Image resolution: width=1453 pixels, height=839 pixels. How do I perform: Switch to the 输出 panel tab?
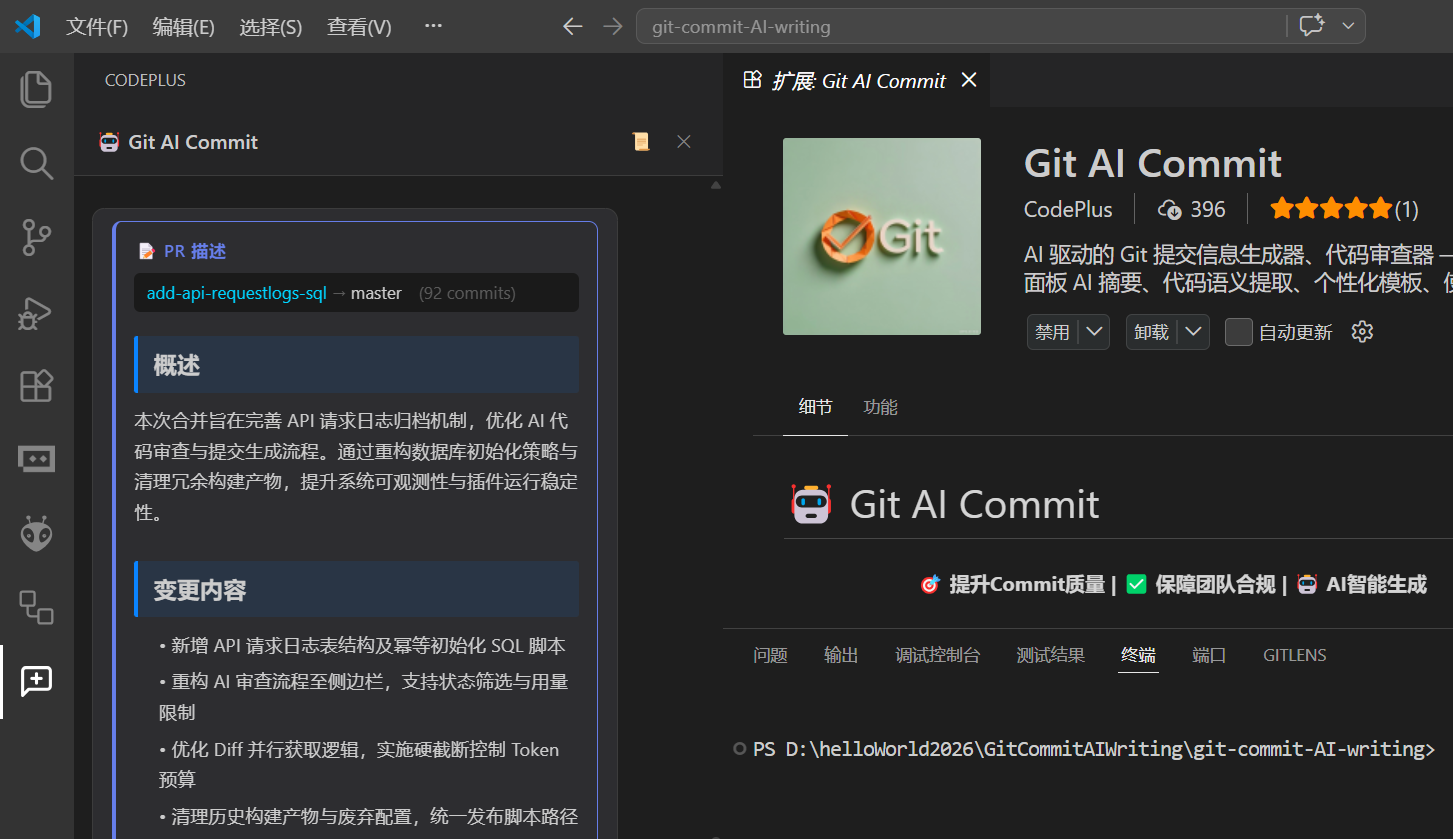click(x=841, y=655)
